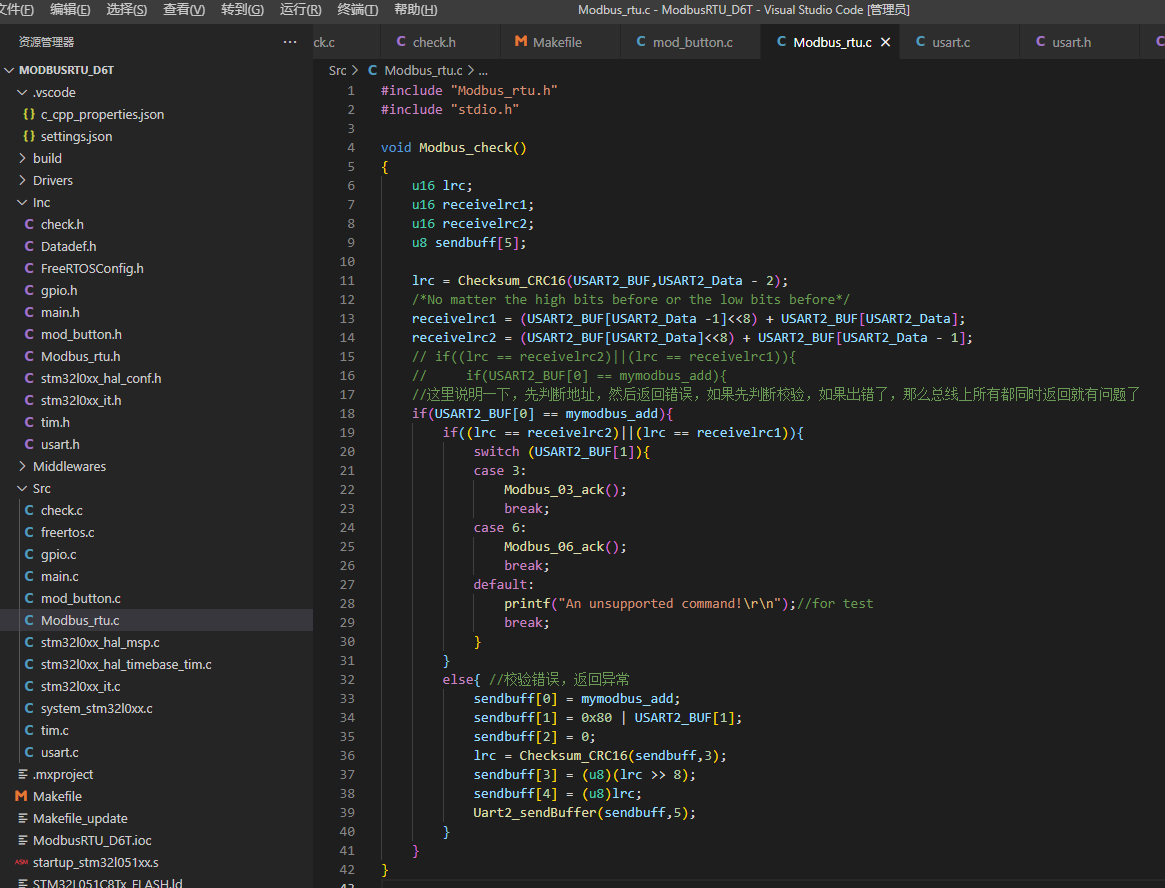Open usart.c in explorer tree
1165x888 pixels.
[156, 753]
